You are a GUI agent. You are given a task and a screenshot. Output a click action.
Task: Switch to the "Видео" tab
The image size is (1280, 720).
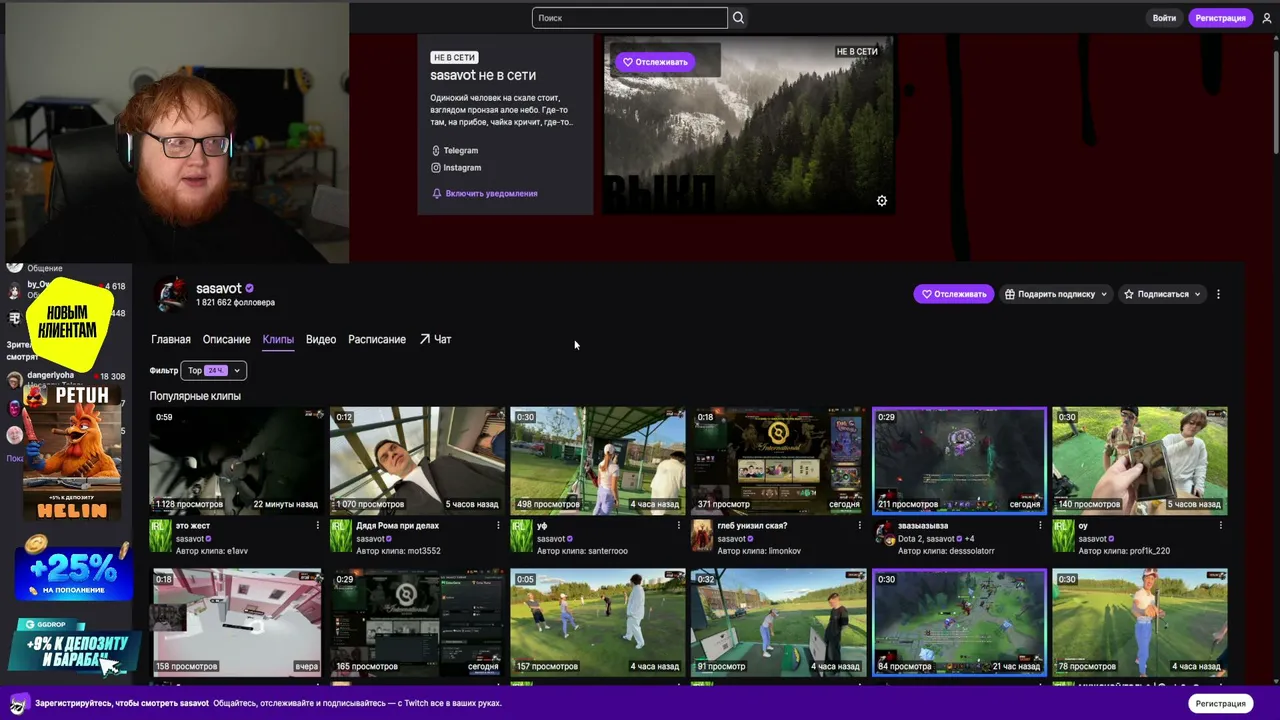pyautogui.click(x=321, y=340)
